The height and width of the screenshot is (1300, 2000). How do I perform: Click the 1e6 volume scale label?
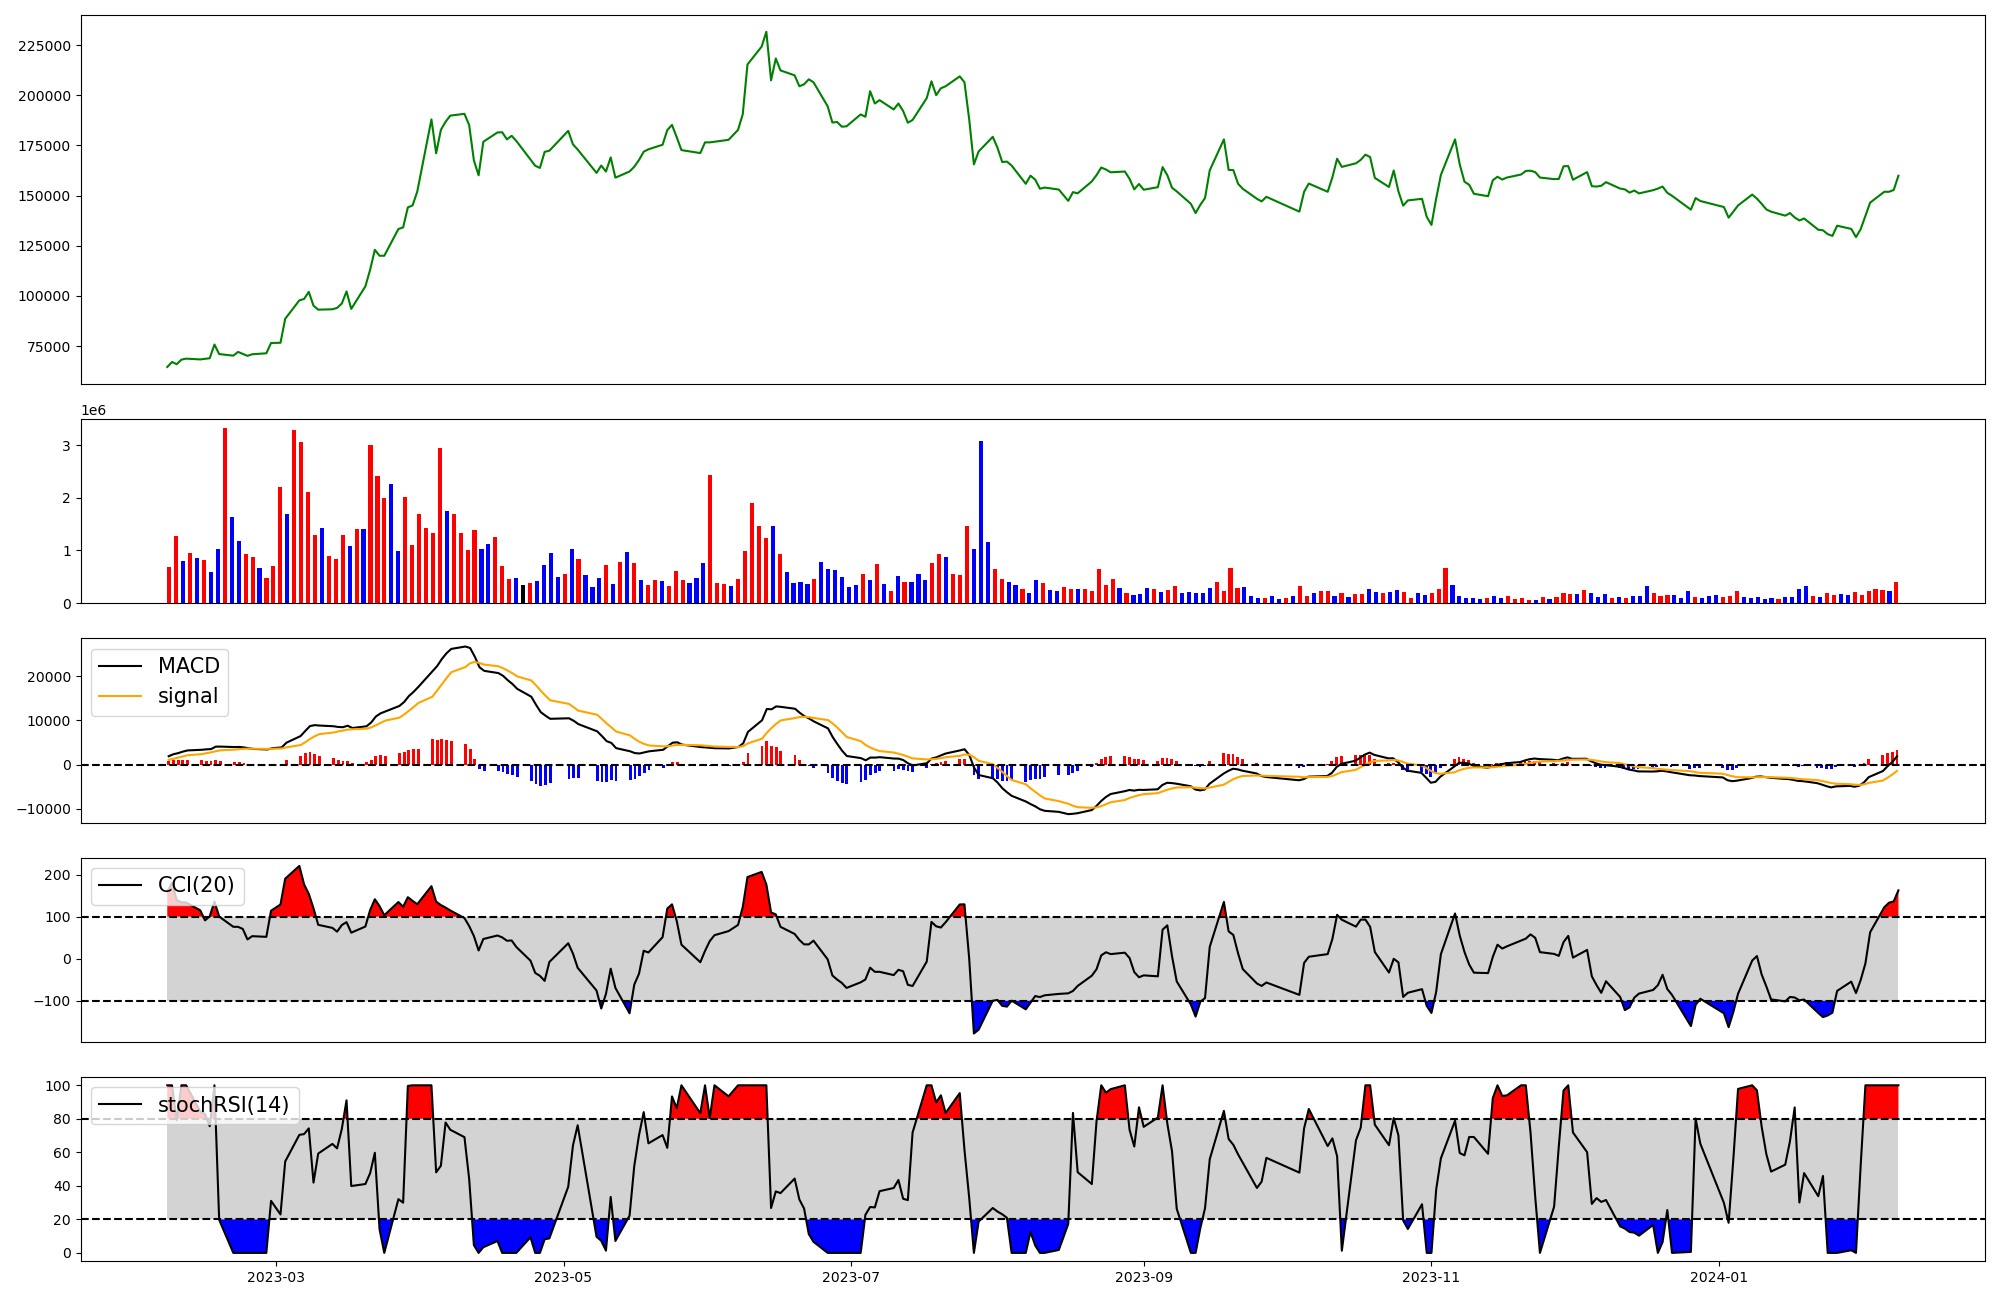93,411
